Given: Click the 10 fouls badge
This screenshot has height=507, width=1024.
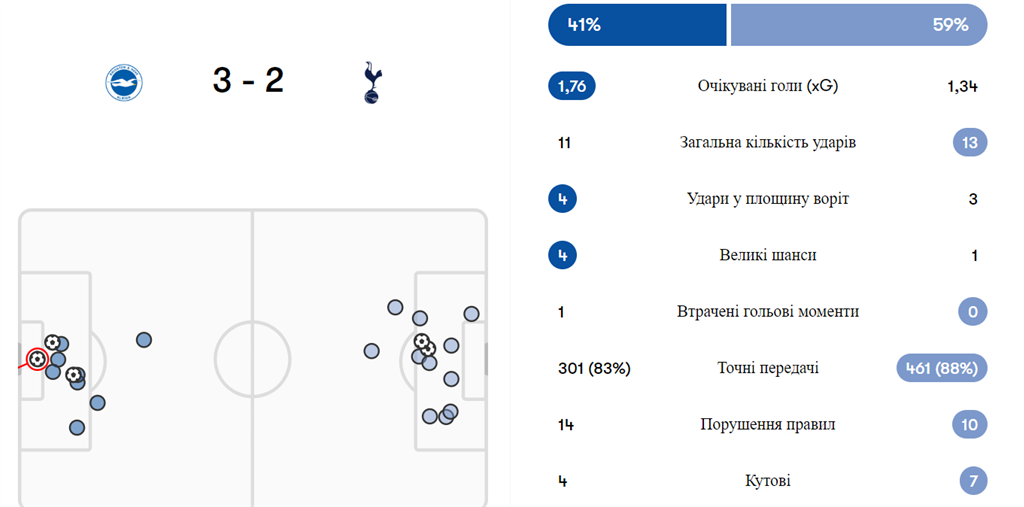Looking at the screenshot, I should (969, 425).
